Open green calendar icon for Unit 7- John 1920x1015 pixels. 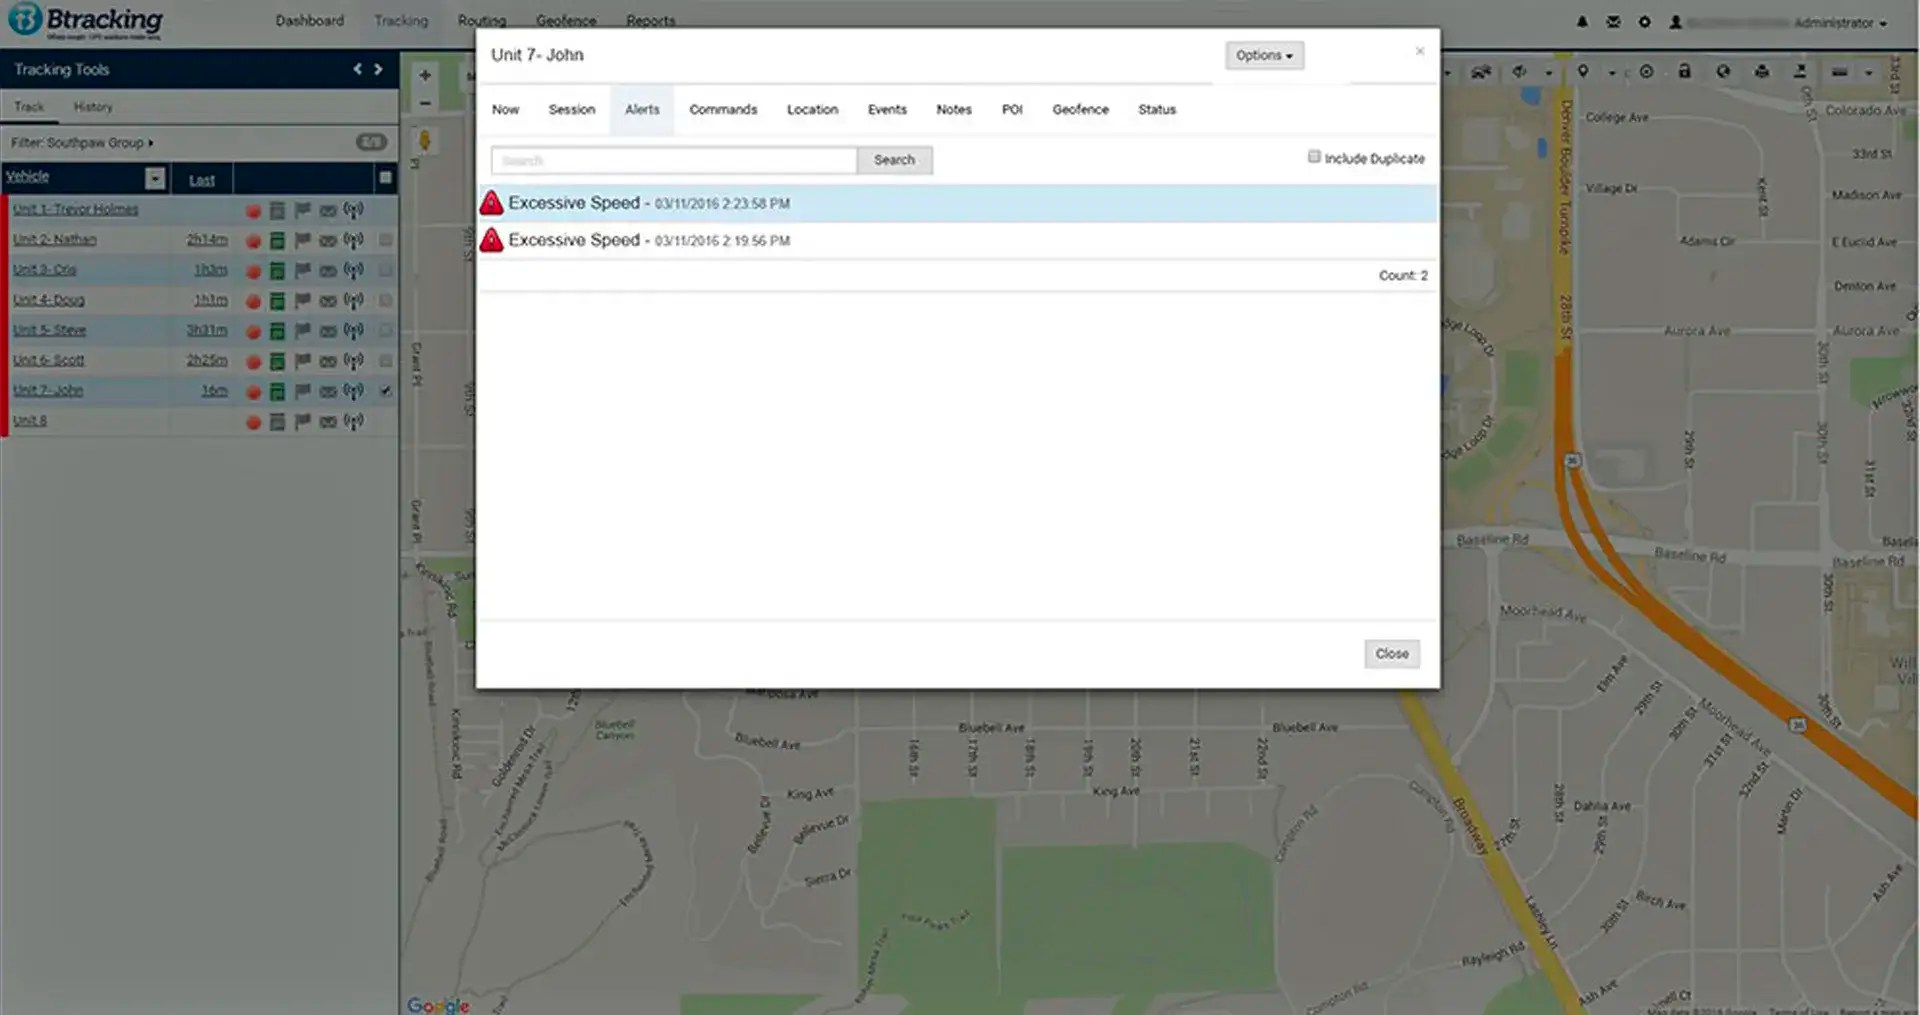click(277, 391)
